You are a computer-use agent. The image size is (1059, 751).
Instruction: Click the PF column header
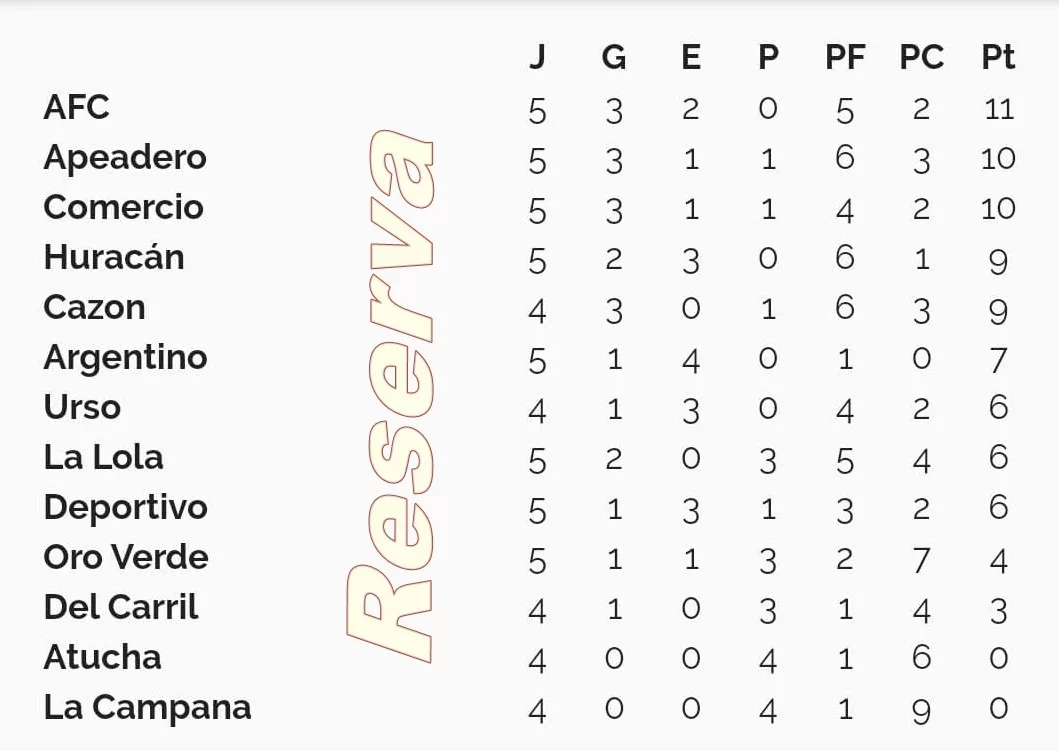click(x=845, y=57)
